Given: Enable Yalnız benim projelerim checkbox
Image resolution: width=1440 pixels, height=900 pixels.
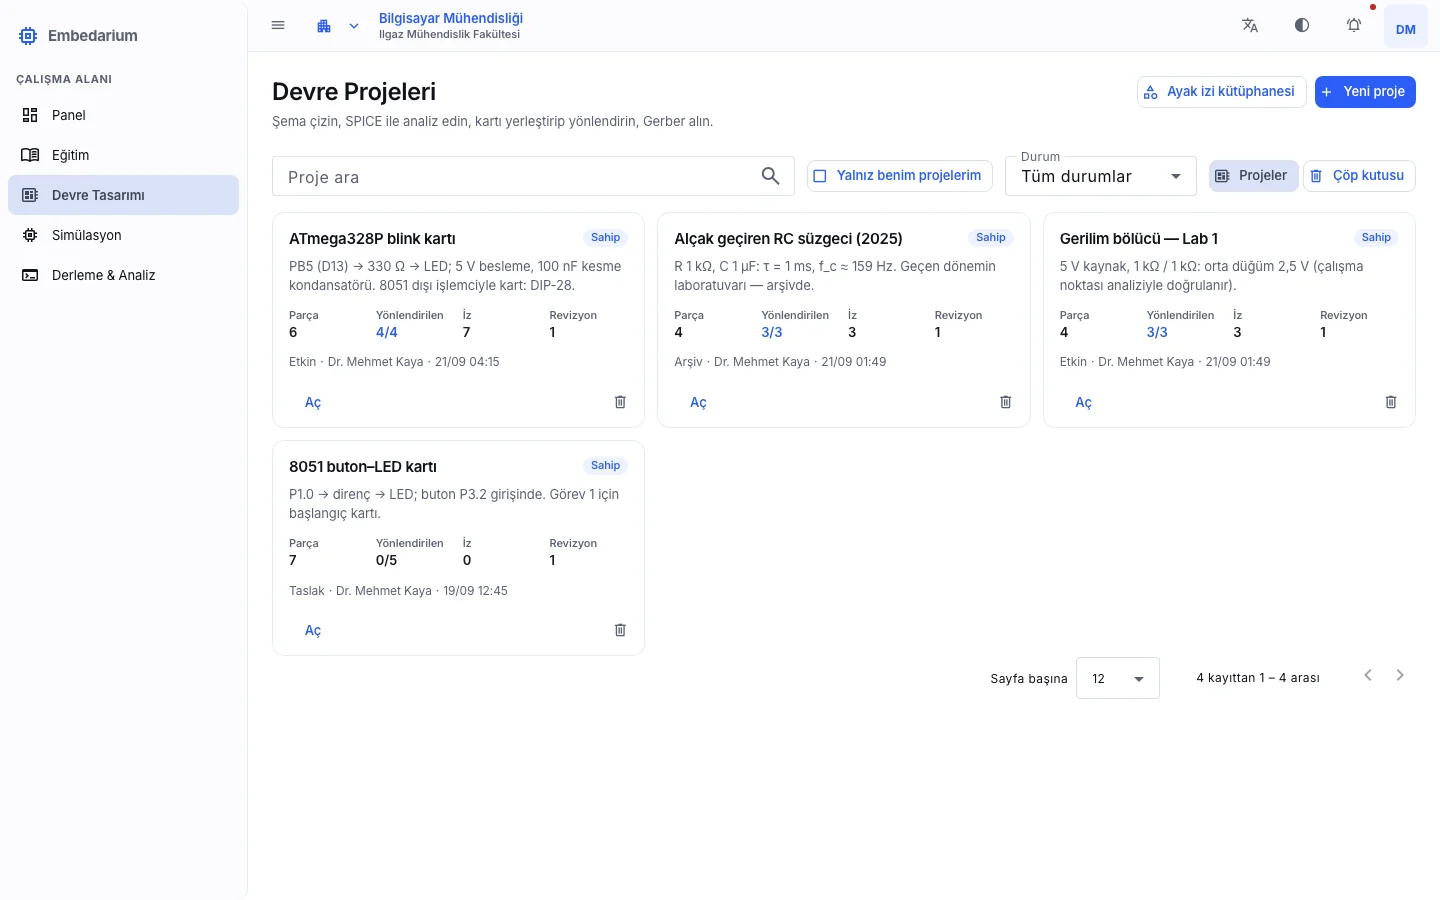Looking at the screenshot, I should coord(899,176).
